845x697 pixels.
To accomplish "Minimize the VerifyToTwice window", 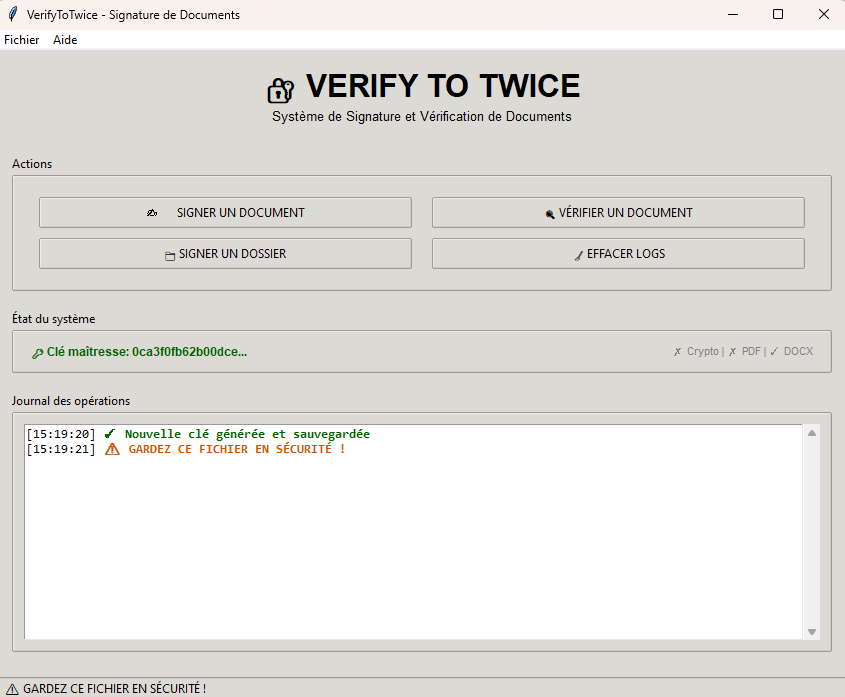I will click(733, 15).
